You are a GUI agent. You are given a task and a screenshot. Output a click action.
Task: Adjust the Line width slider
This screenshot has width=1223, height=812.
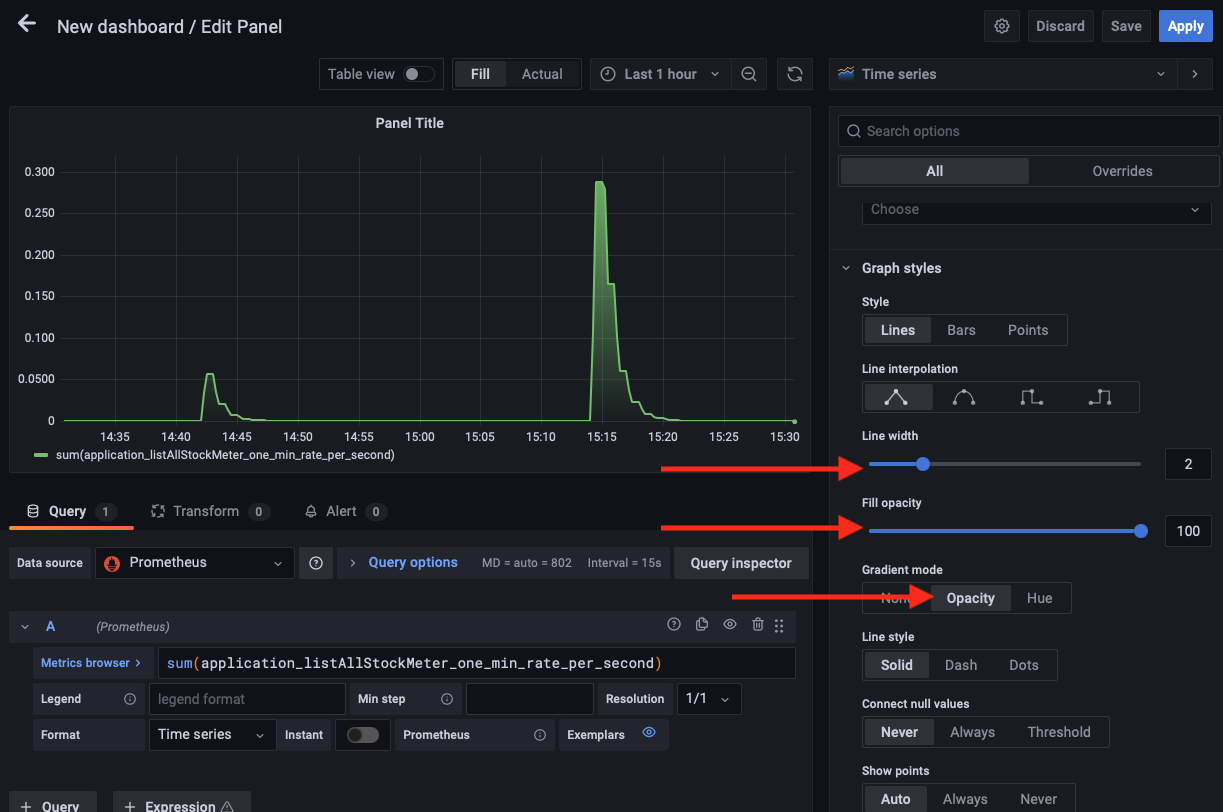point(1004,464)
